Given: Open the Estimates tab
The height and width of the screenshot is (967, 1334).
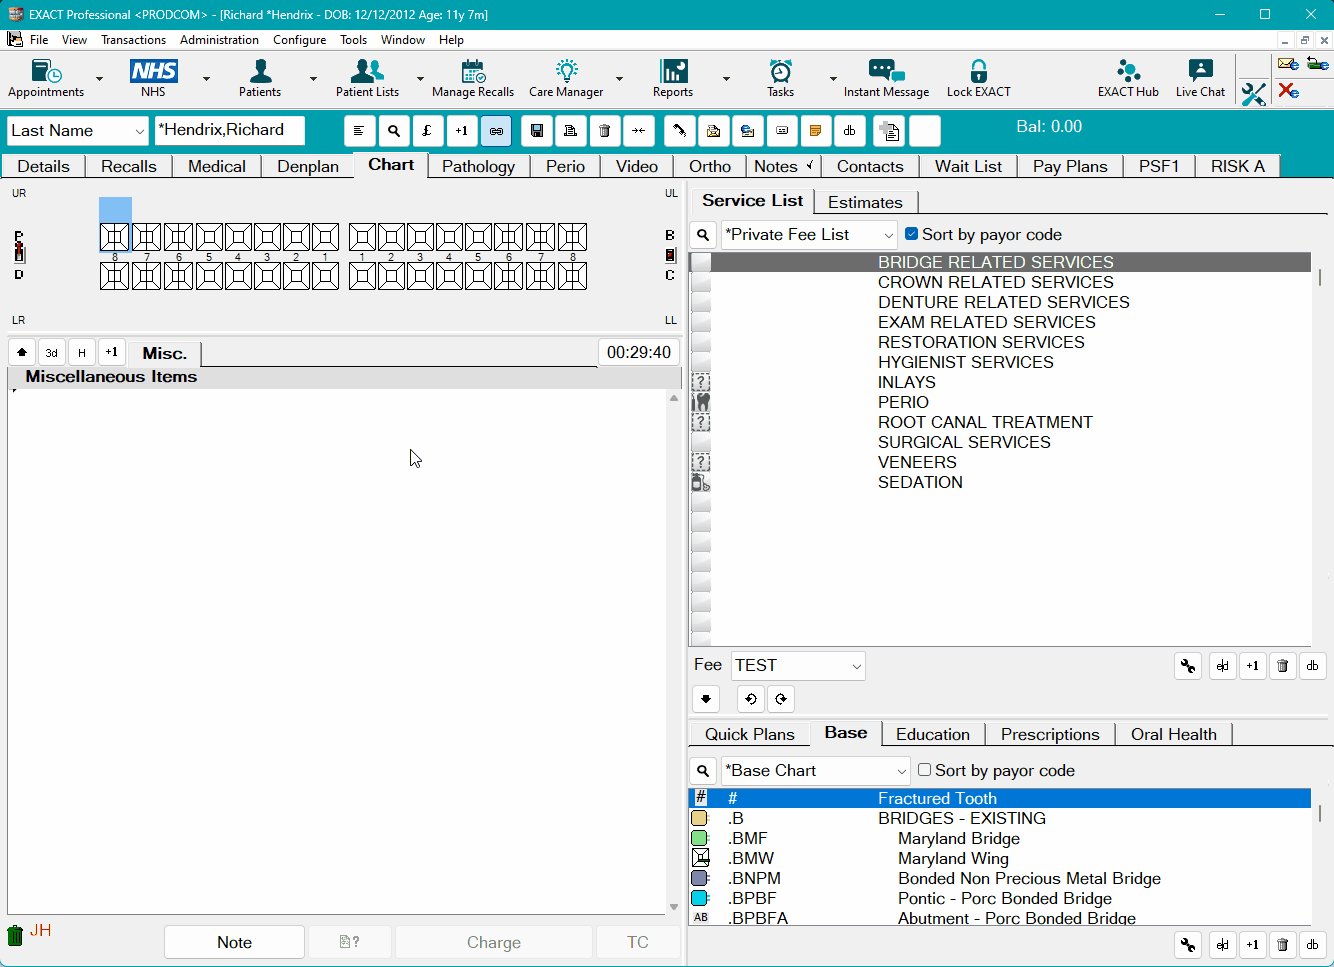Looking at the screenshot, I should pos(865,202).
